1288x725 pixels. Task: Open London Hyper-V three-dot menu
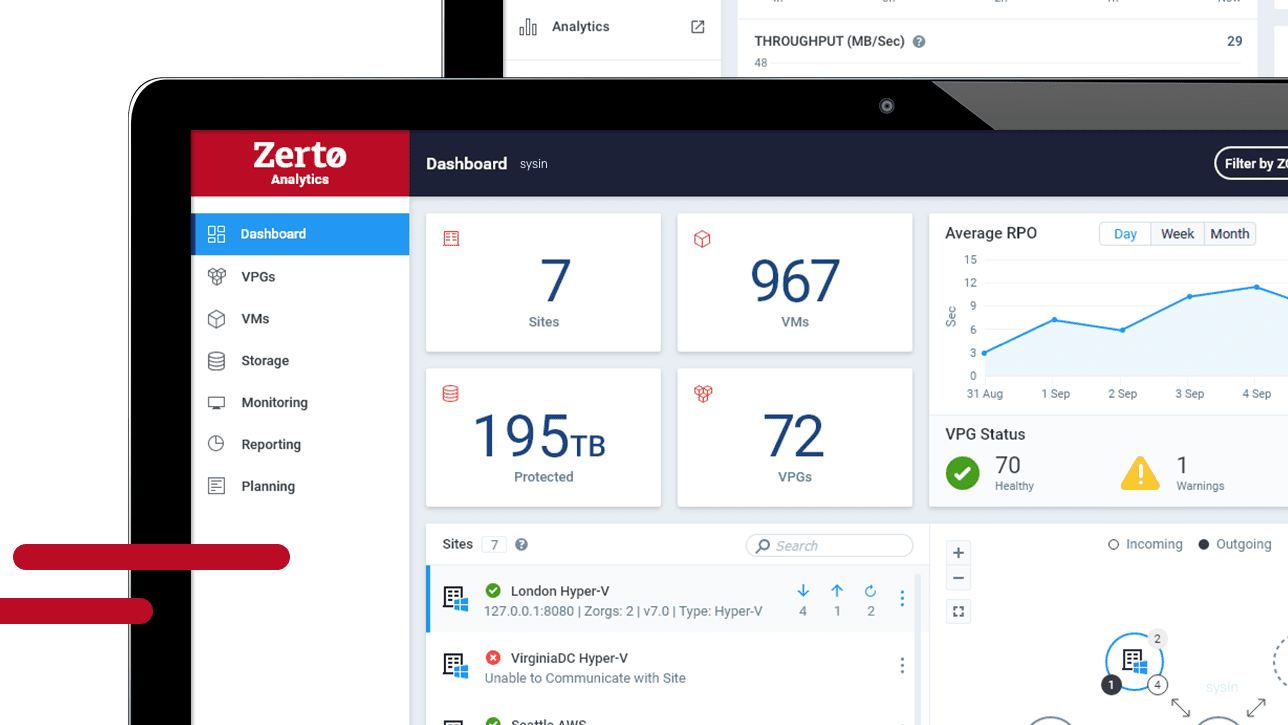[902, 598]
